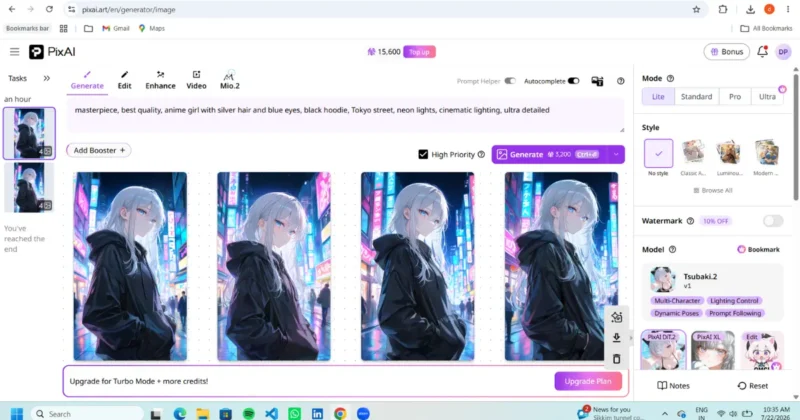Reload the browser page
800x420 pixels.
click(x=49, y=9)
